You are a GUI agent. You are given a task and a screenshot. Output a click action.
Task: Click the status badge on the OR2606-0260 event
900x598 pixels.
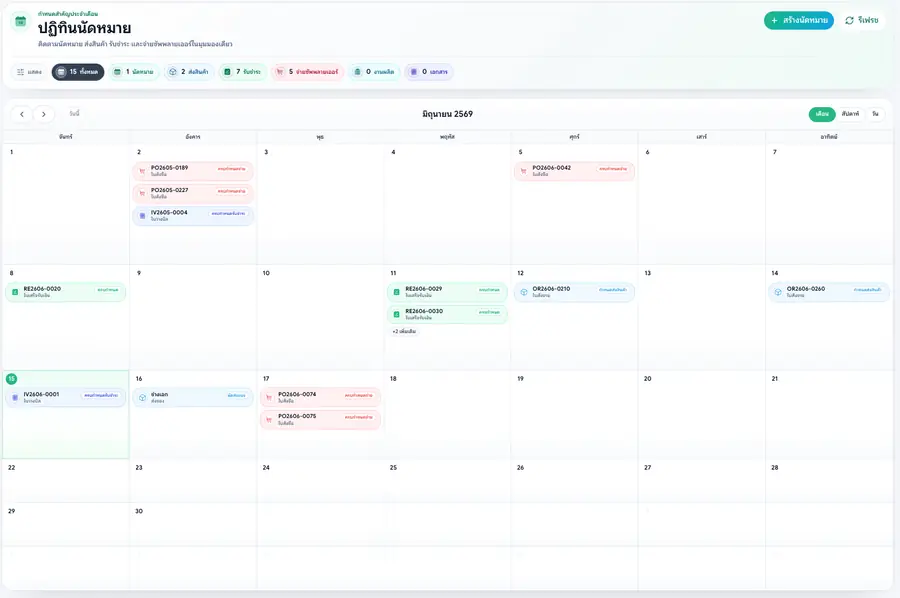(x=867, y=290)
